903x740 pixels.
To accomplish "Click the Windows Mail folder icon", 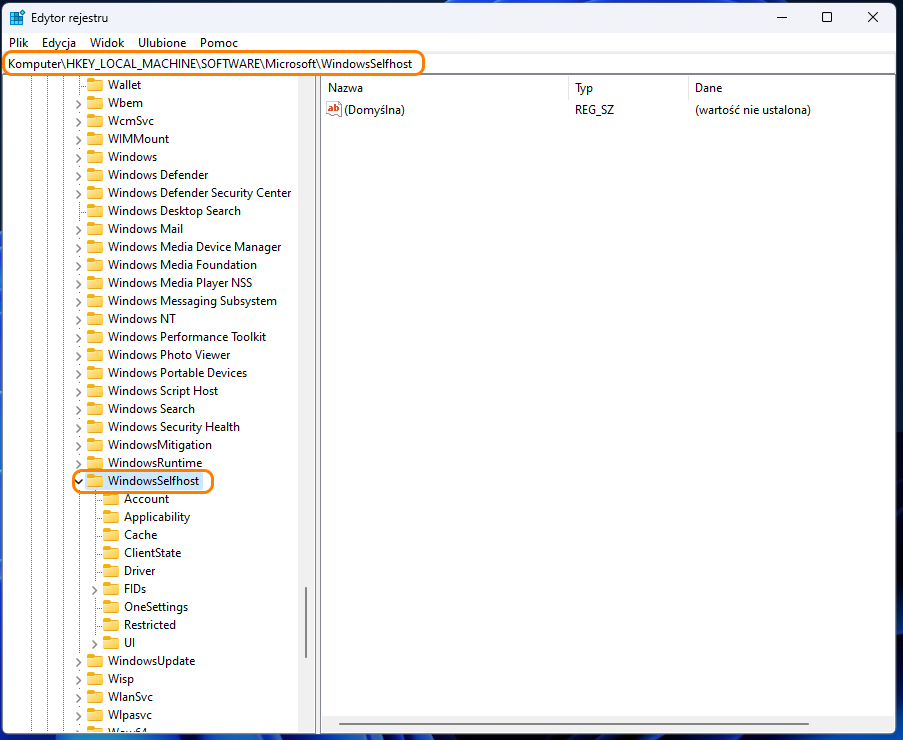I will pyautogui.click(x=94, y=229).
